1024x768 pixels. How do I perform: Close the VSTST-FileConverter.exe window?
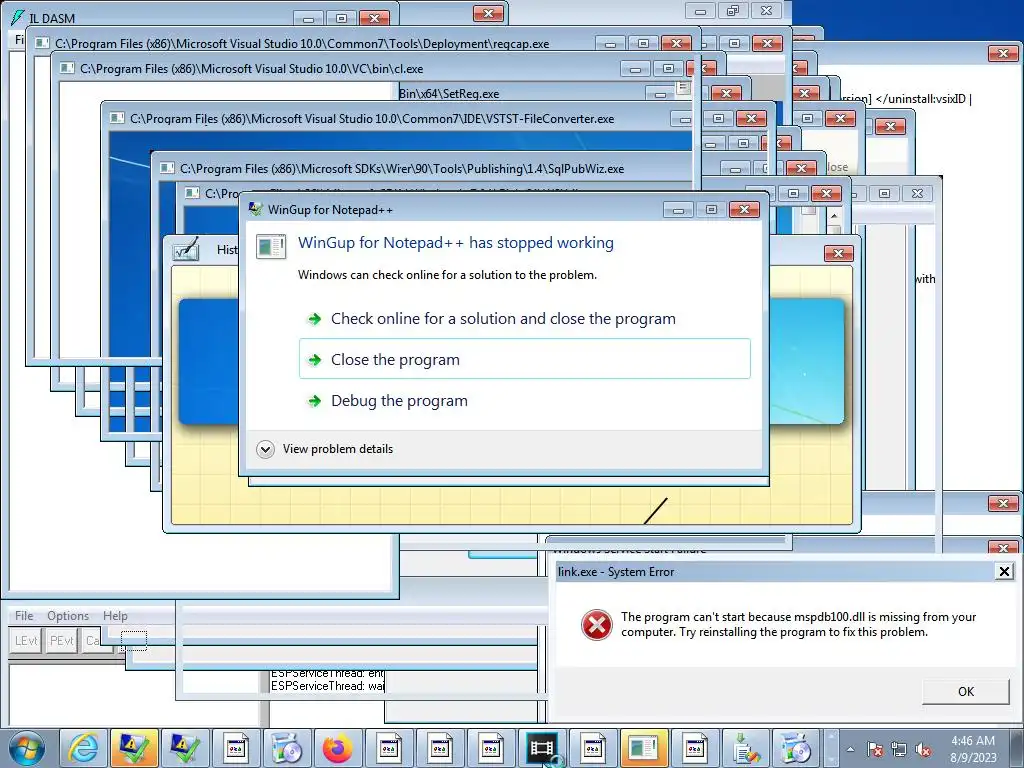751,118
